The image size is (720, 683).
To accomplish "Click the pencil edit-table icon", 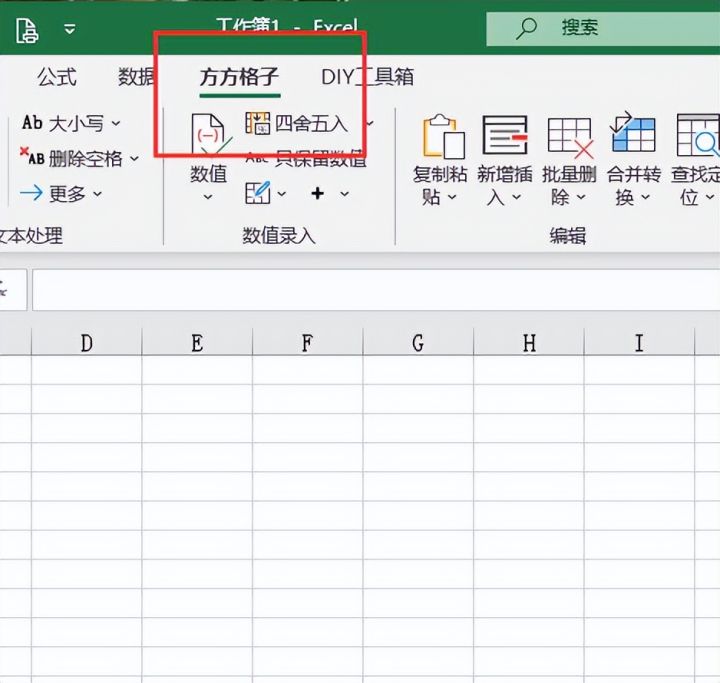I will (x=257, y=193).
